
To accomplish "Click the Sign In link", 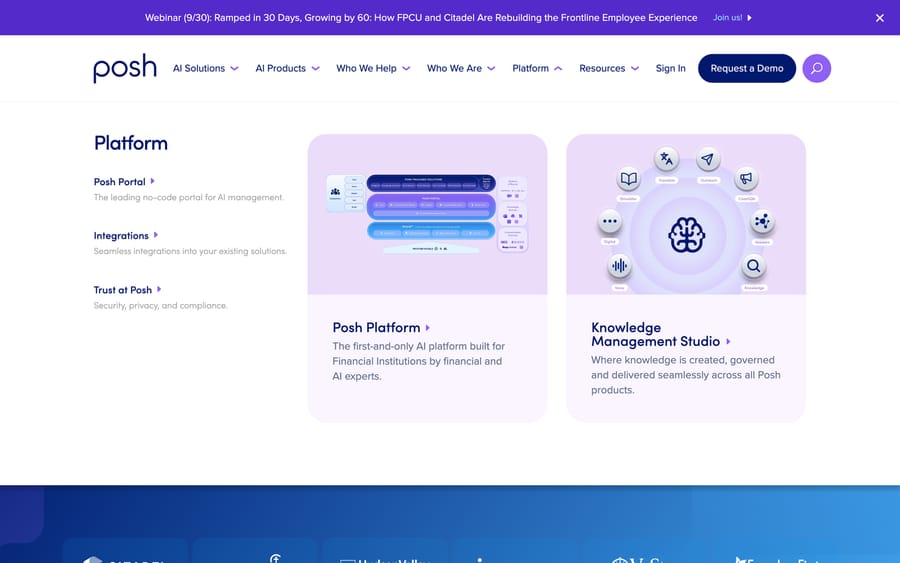I will coord(670,68).
